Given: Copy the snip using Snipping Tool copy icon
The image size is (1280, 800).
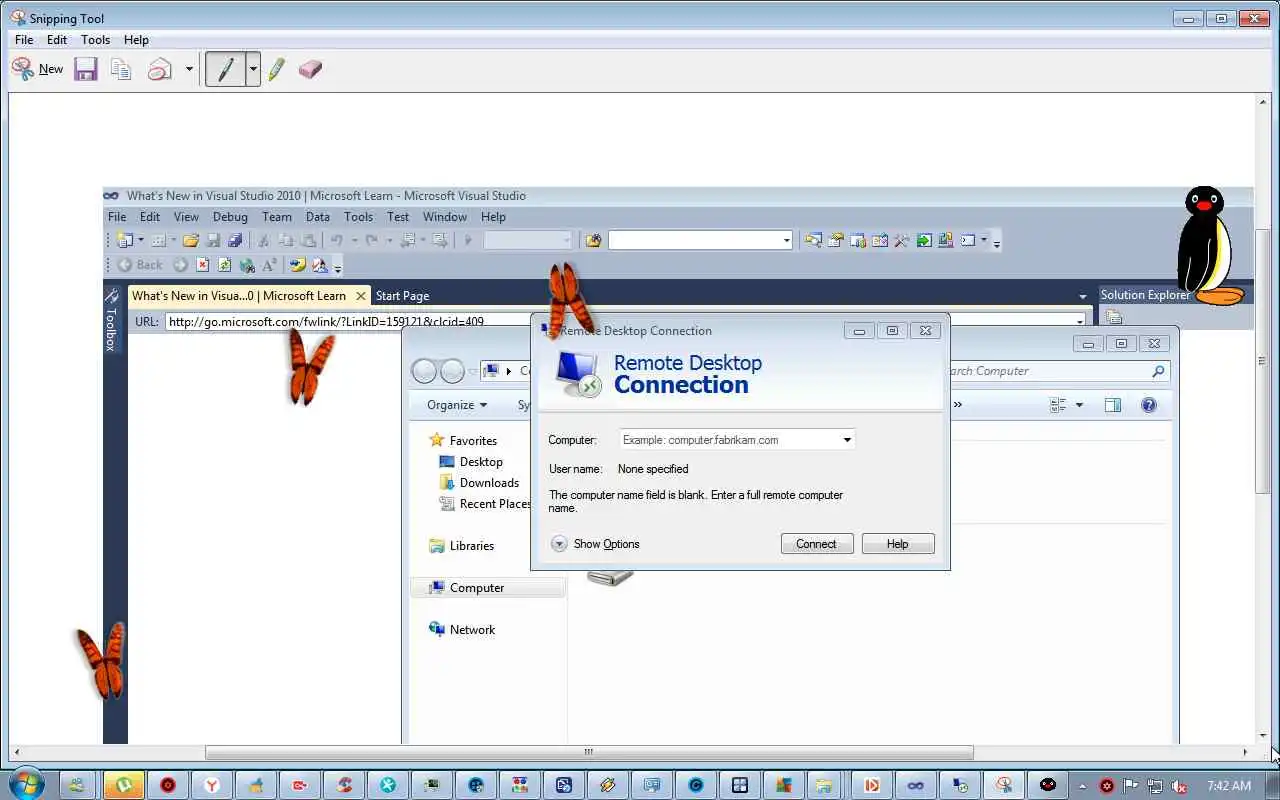Looking at the screenshot, I should (x=121, y=69).
